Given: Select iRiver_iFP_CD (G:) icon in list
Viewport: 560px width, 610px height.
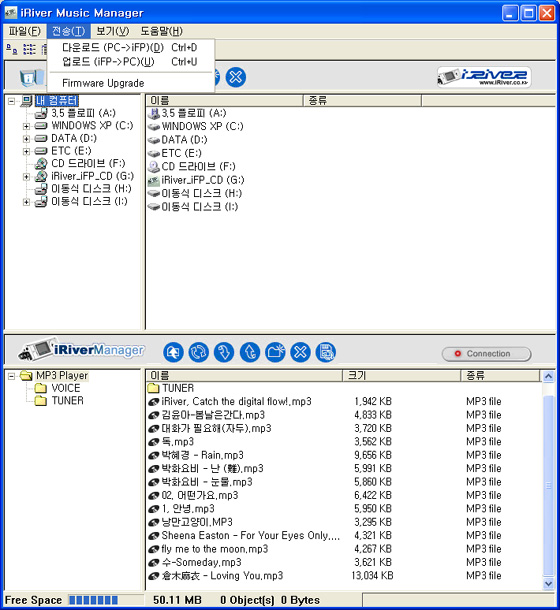Looking at the screenshot, I should (154, 180).
